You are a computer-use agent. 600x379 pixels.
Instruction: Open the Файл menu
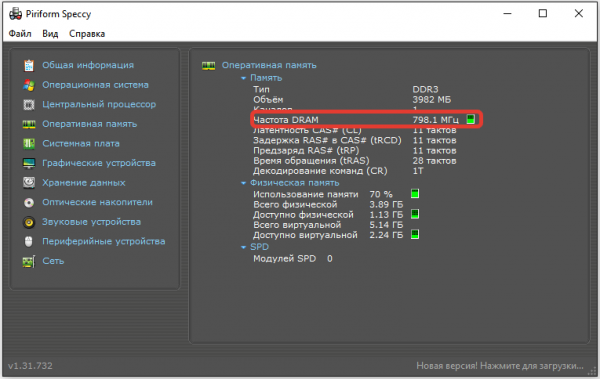click(x=20, y=34)
